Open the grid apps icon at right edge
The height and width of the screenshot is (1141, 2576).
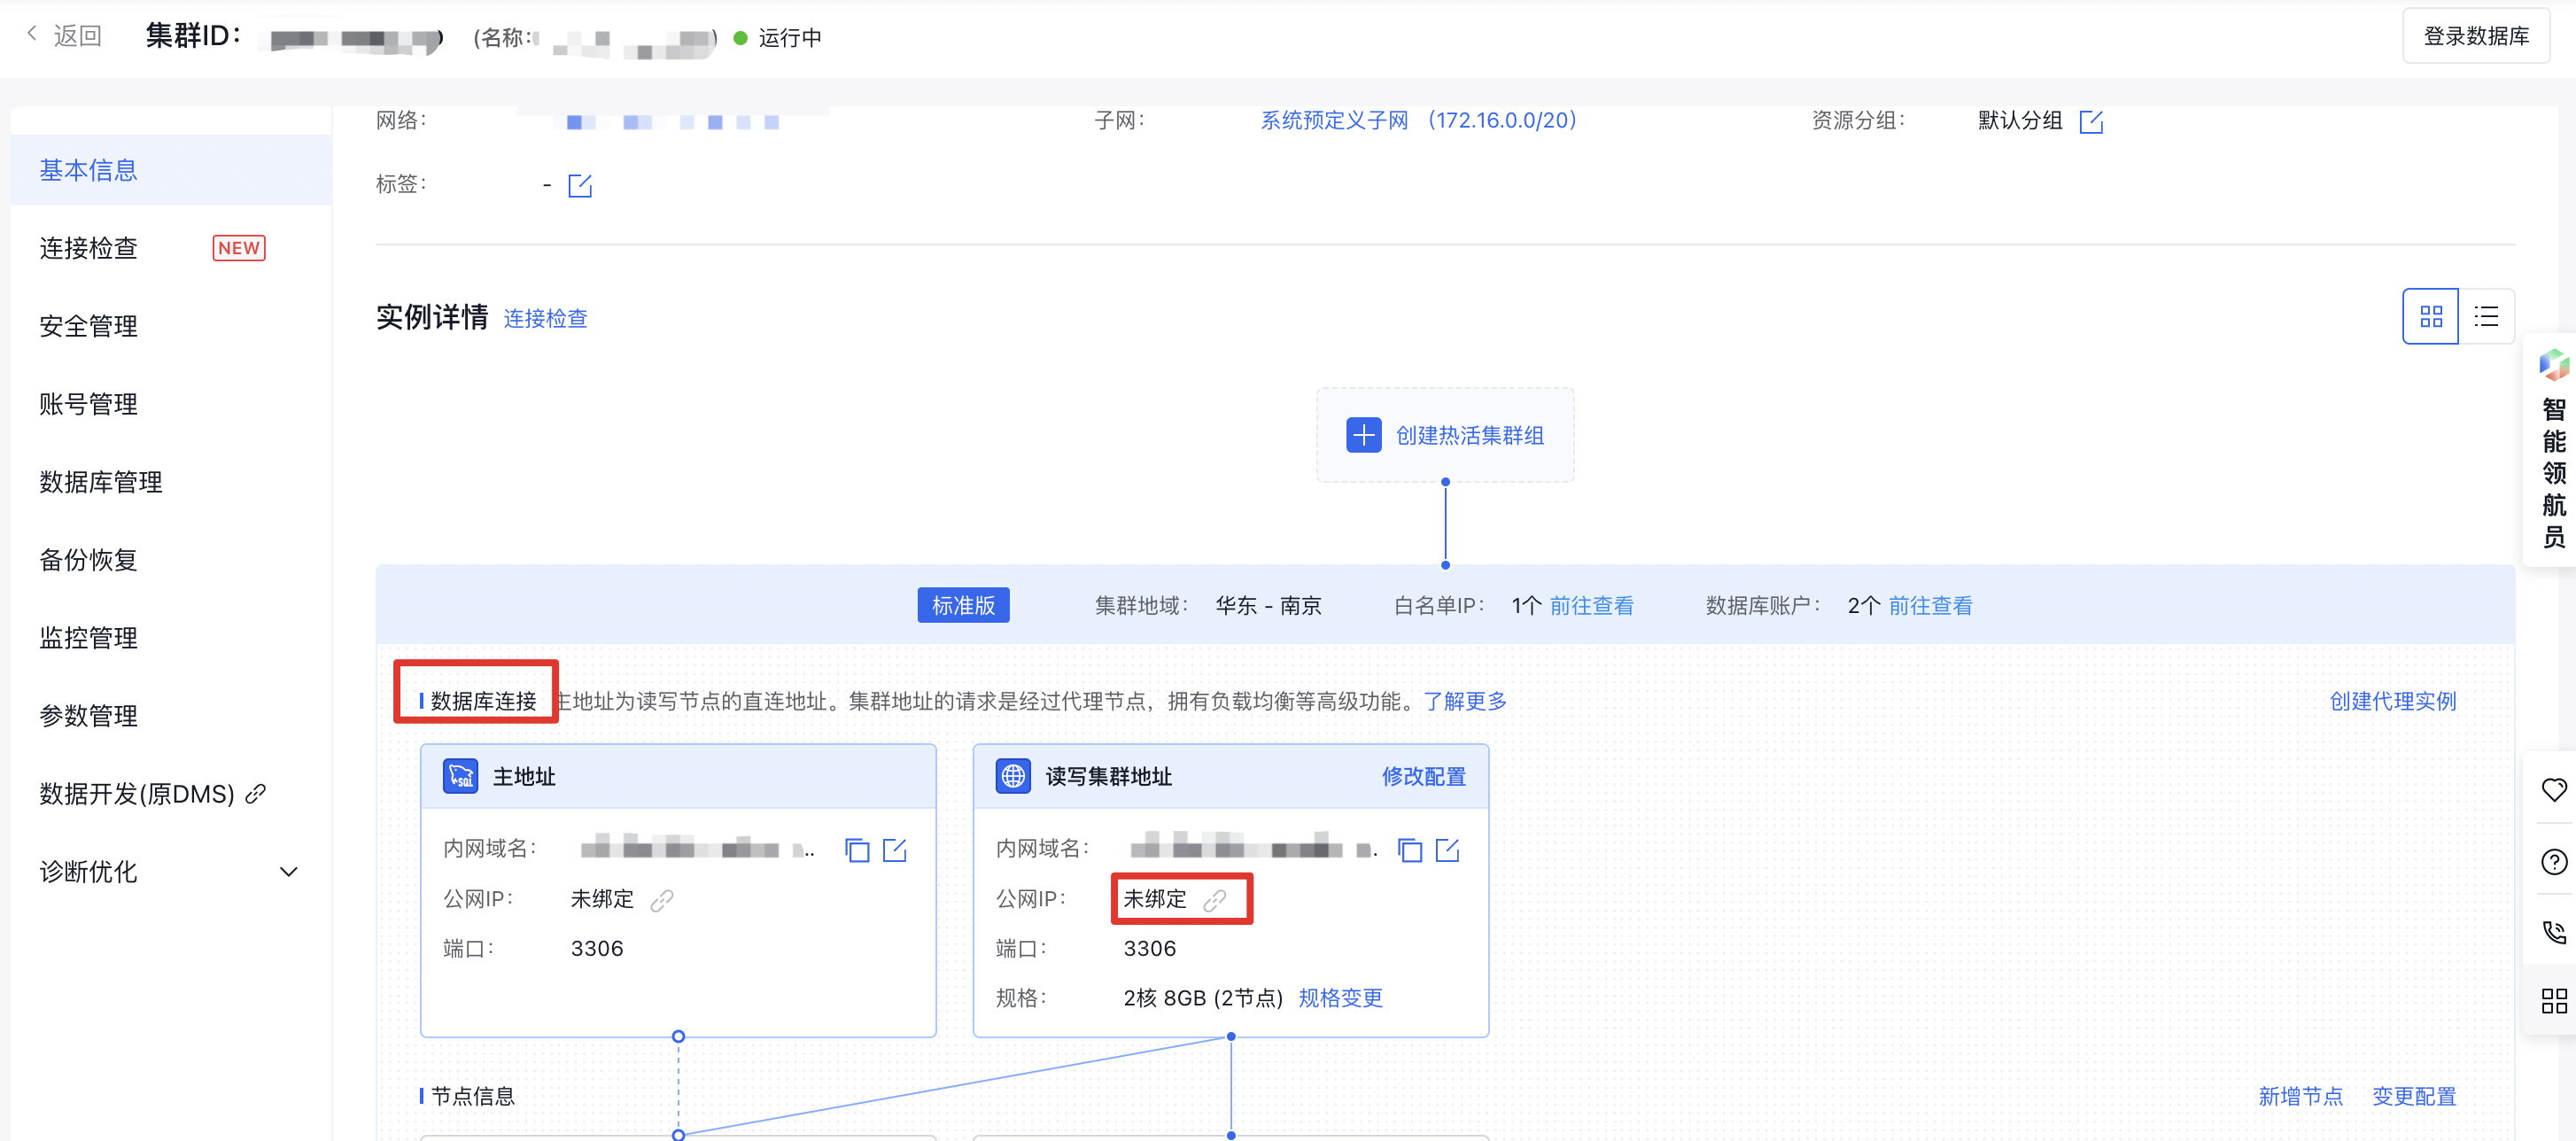pyautogui.click(x=2554, y=1001)
